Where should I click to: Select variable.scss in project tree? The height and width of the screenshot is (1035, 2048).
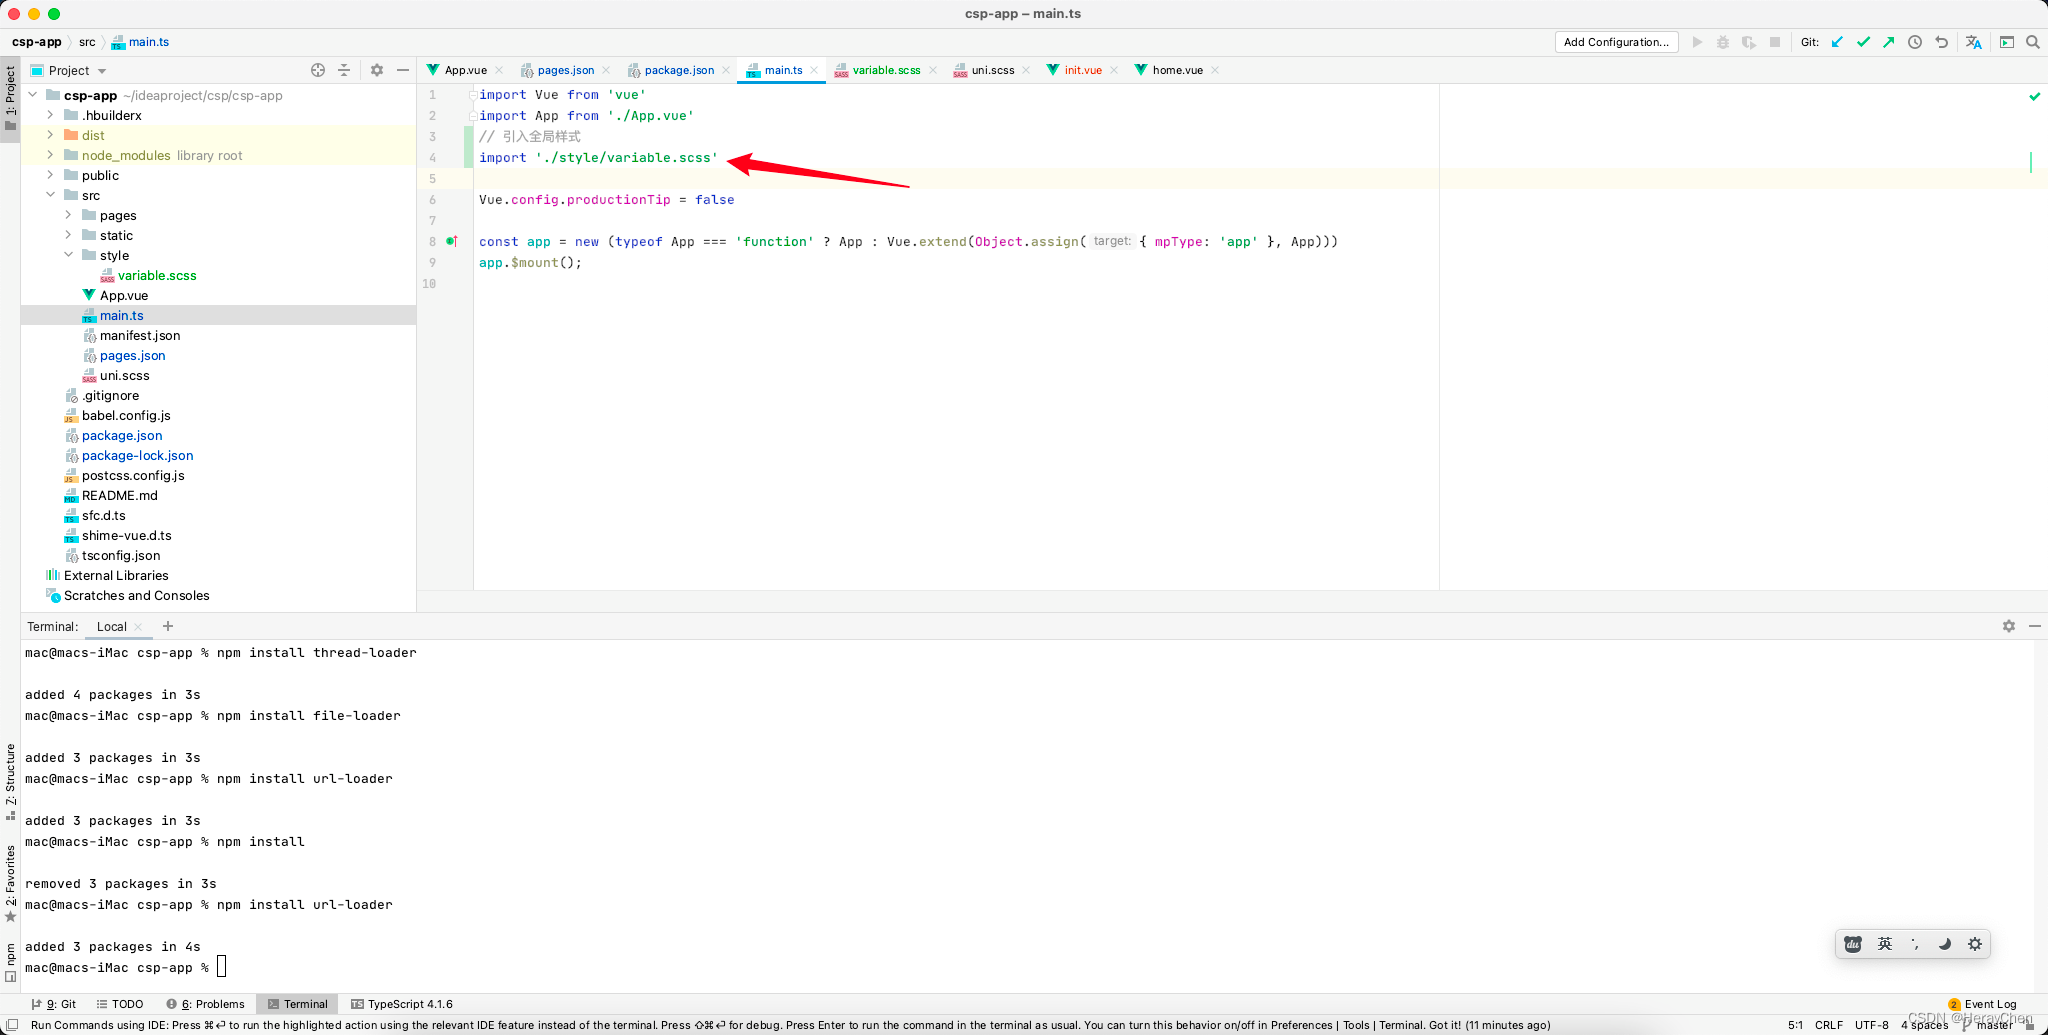pyautogui.click(x=157, y=275)
